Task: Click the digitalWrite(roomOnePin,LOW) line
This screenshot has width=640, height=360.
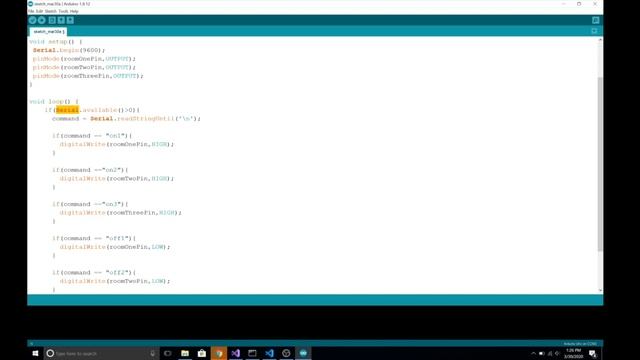Action: (115, 247)
